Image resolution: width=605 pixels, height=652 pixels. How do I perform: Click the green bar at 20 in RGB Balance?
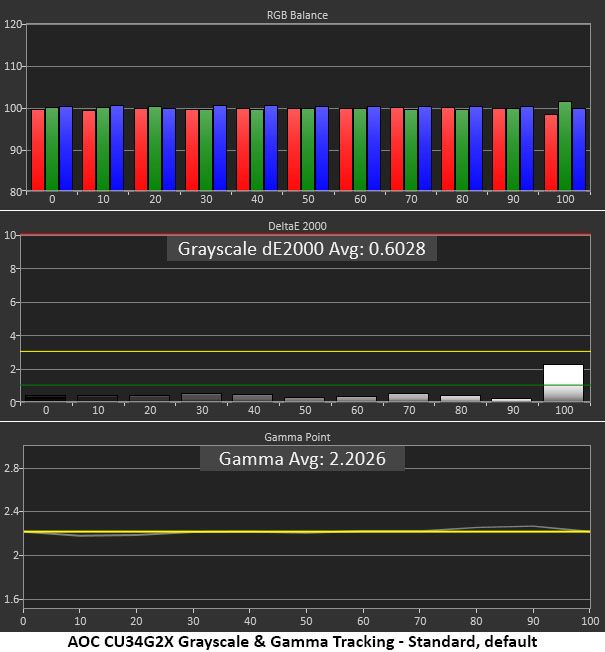tap(155, 149)
